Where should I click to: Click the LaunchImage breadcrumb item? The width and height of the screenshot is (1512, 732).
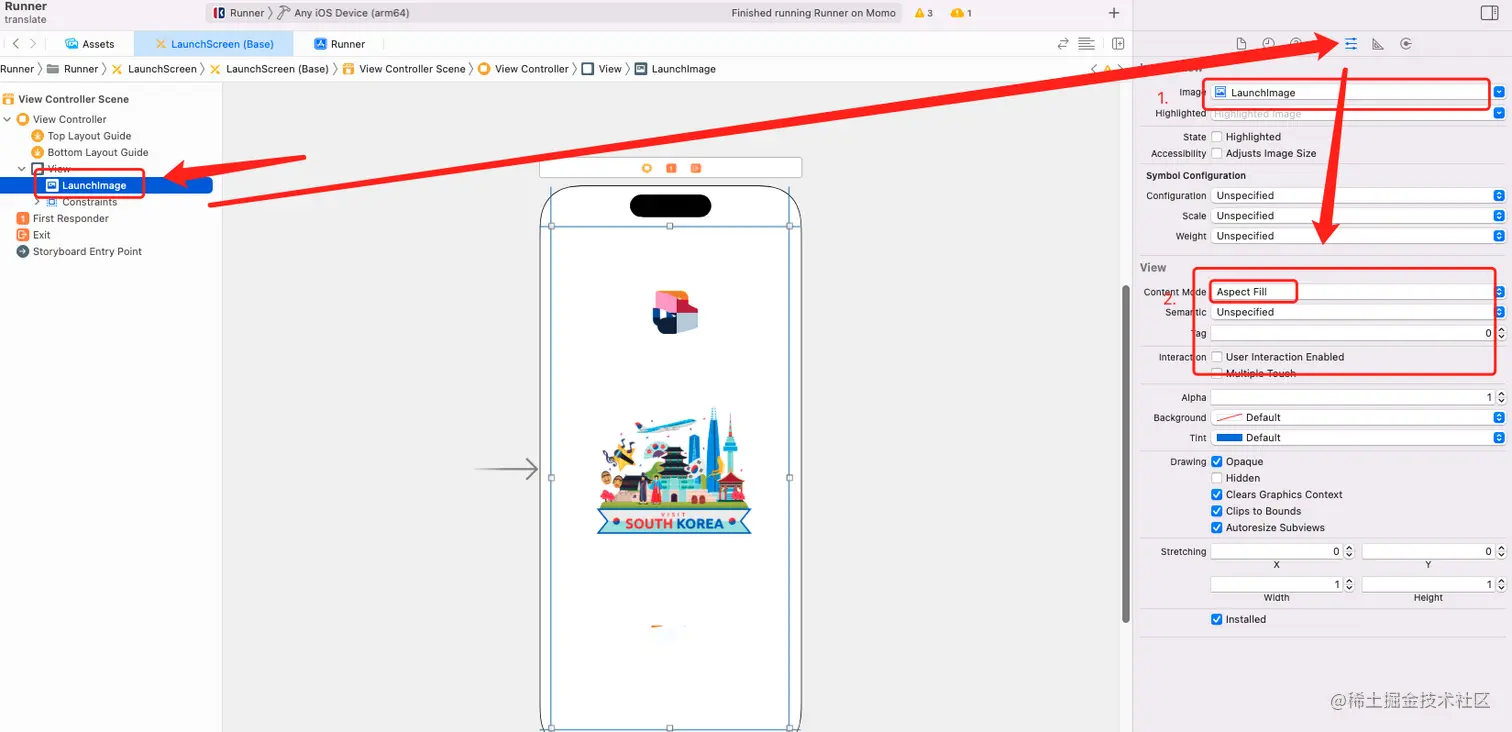[x=675, y=69]
